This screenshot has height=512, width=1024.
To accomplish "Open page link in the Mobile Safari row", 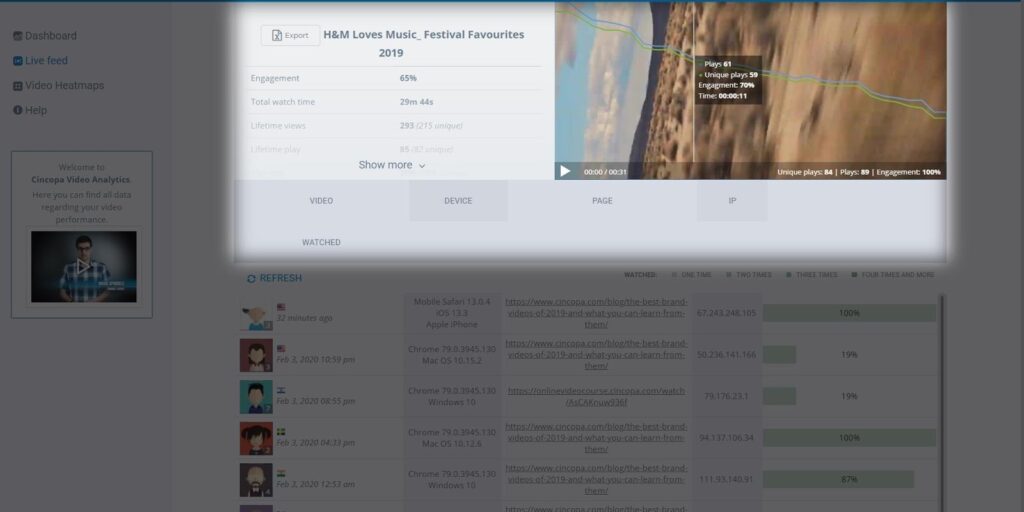I will (596, 313).
